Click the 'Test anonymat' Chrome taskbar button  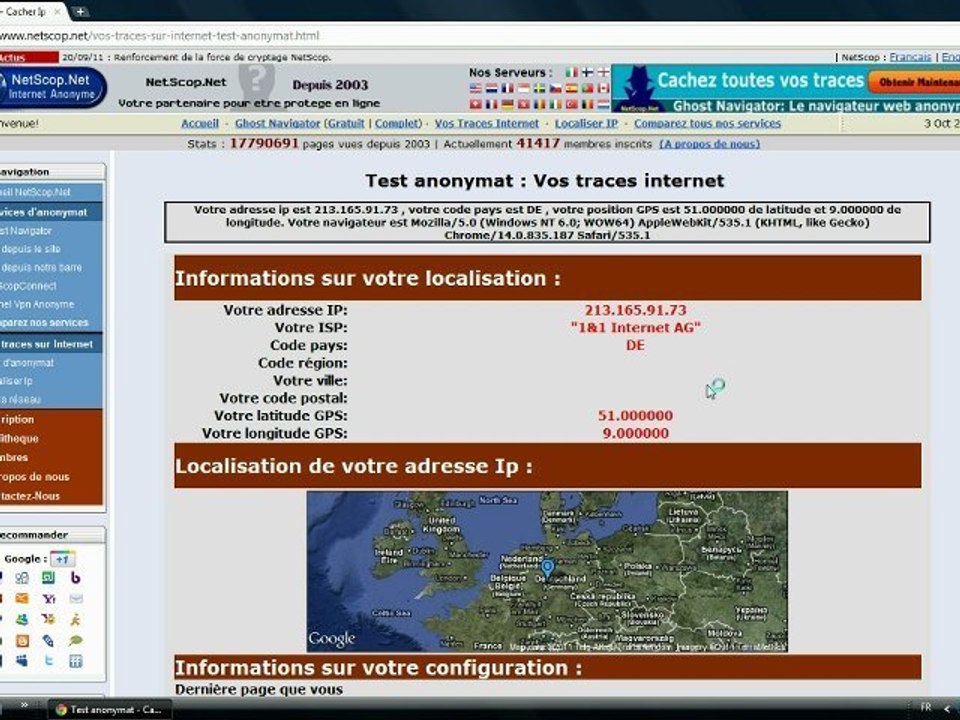pos(110,710)
